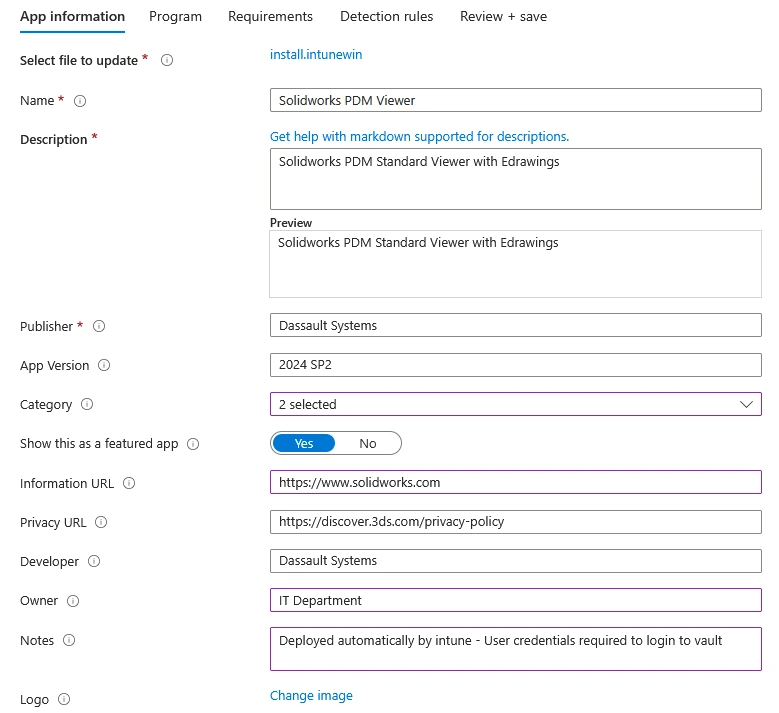Click info icon beside Logo label

click(x=64, y=699)
